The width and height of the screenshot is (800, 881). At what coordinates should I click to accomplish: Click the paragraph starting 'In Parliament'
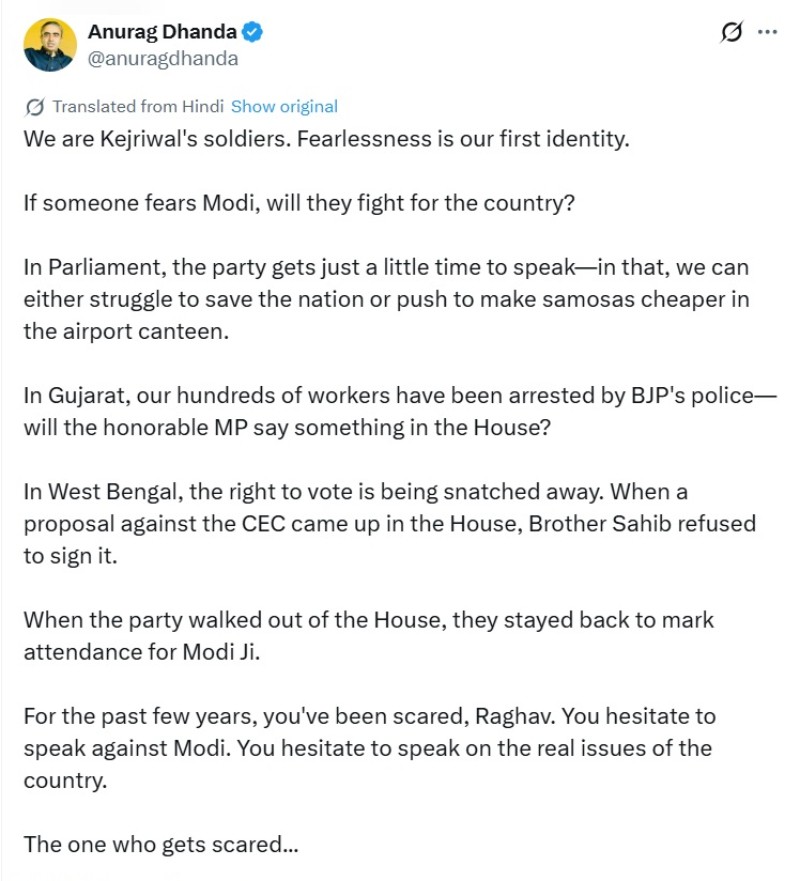(x=386, y=299)
